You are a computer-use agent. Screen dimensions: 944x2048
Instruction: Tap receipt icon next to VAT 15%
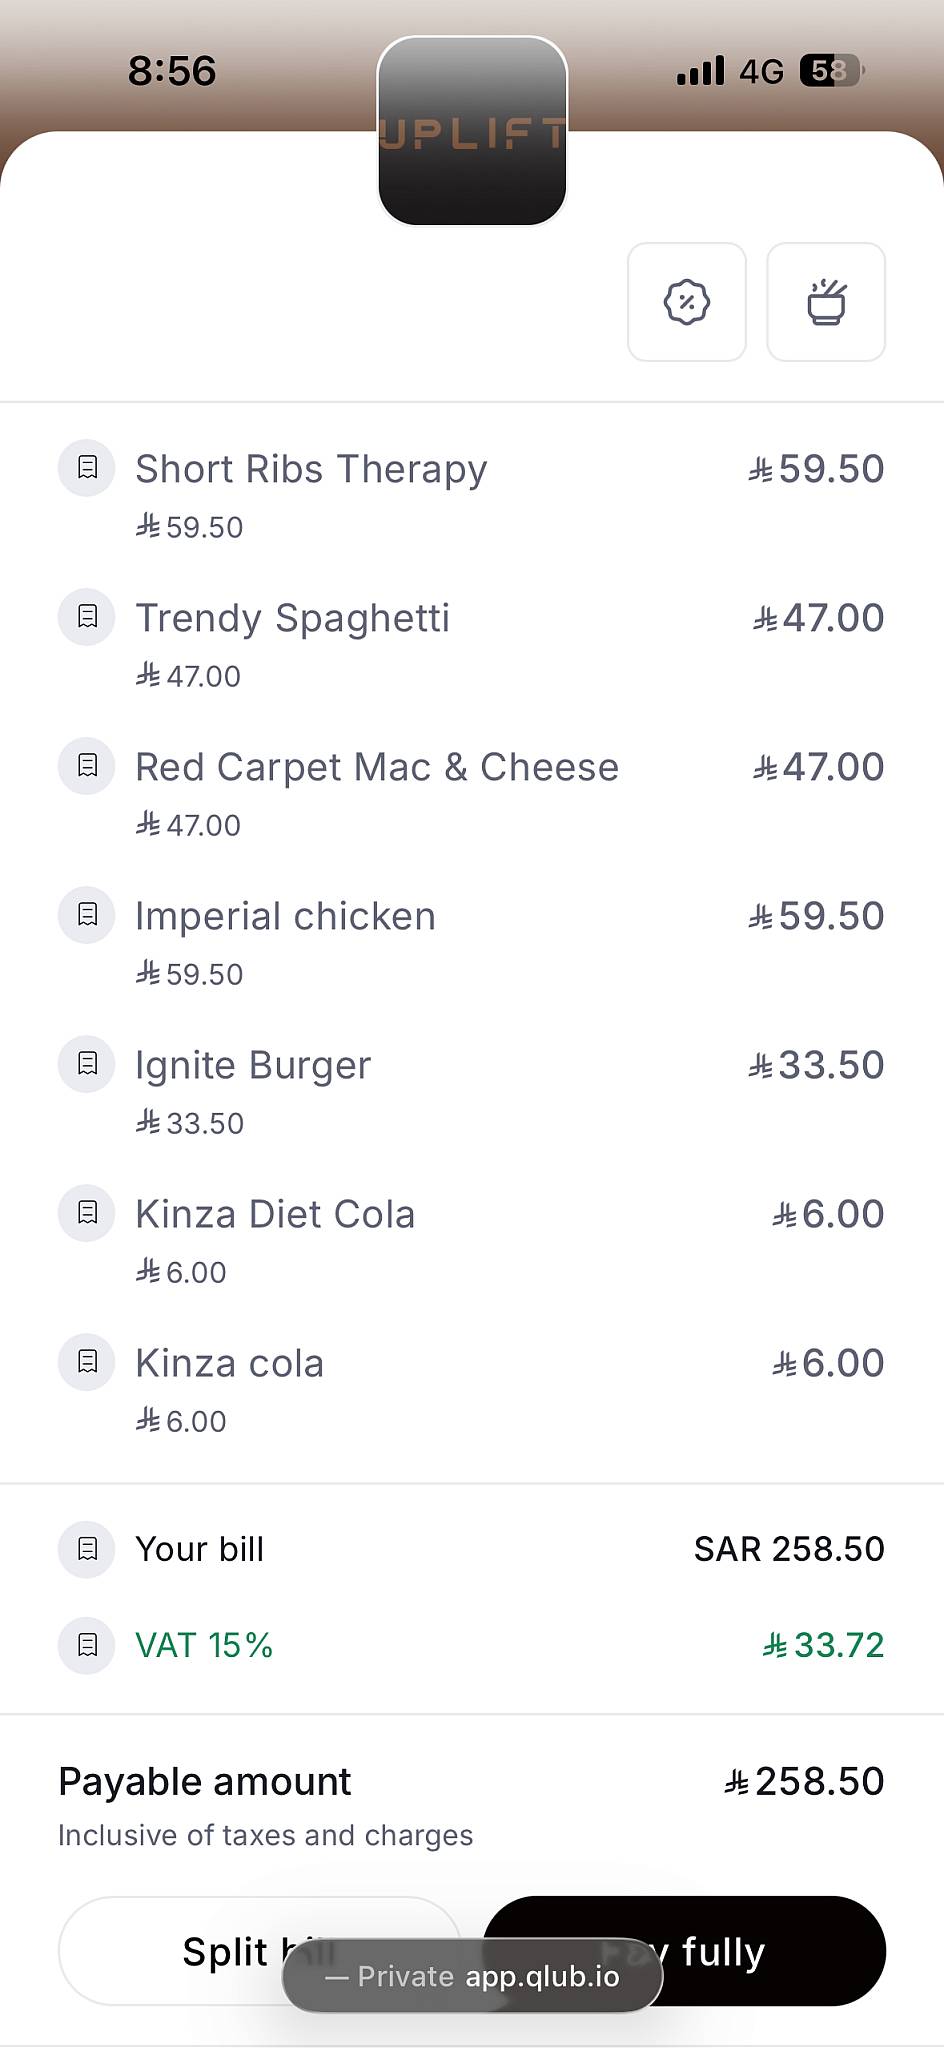pos(87,1645)
